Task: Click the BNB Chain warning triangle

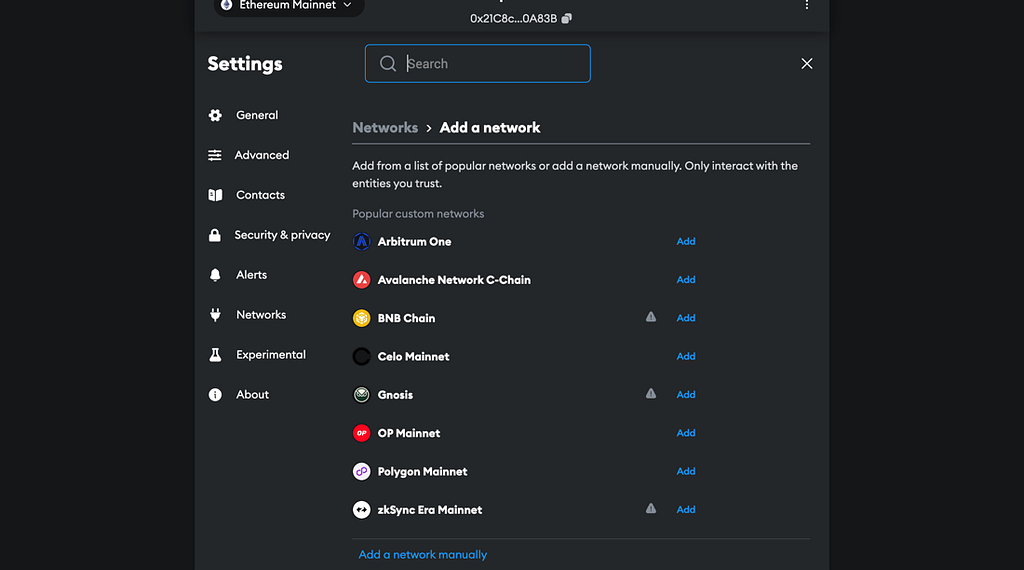Action: click(651, 317)
